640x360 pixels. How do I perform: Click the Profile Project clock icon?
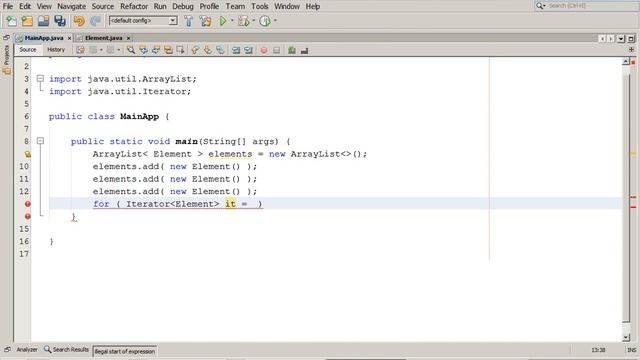tap(265, 21)
